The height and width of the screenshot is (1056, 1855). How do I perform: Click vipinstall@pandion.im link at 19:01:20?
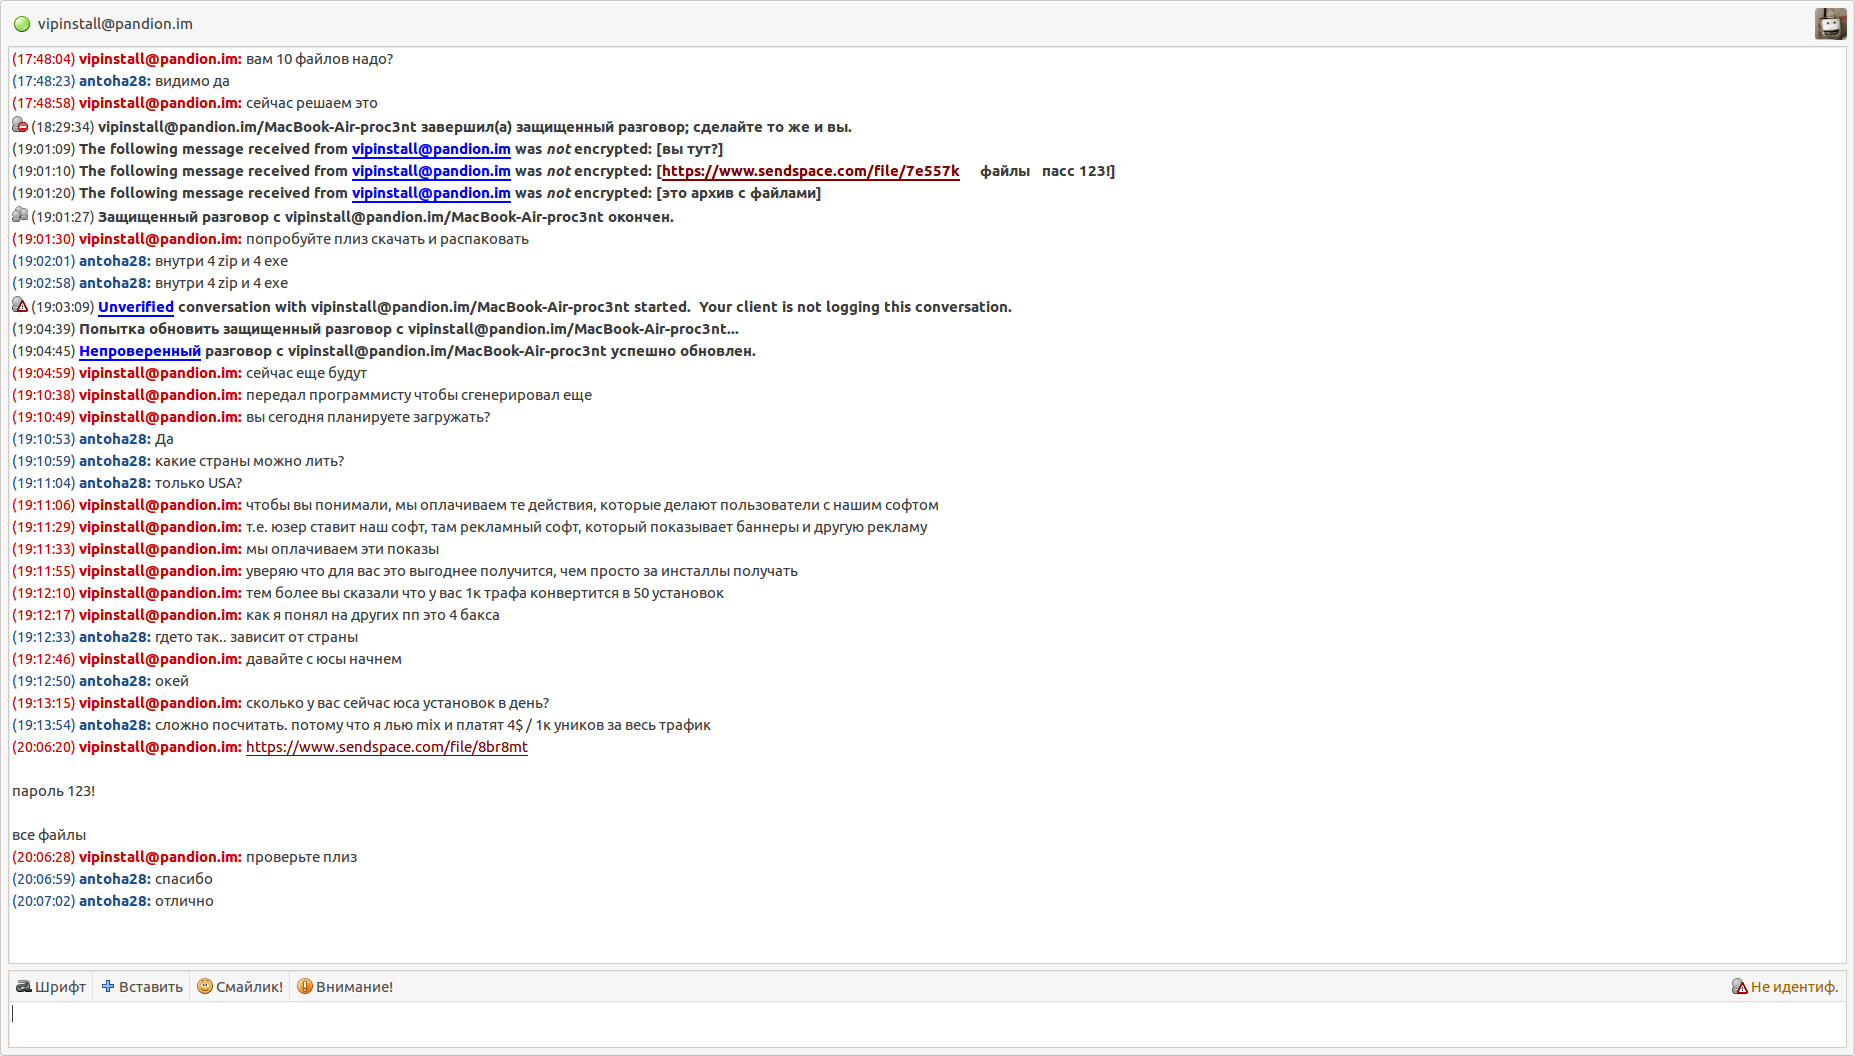tap(431, 193)
